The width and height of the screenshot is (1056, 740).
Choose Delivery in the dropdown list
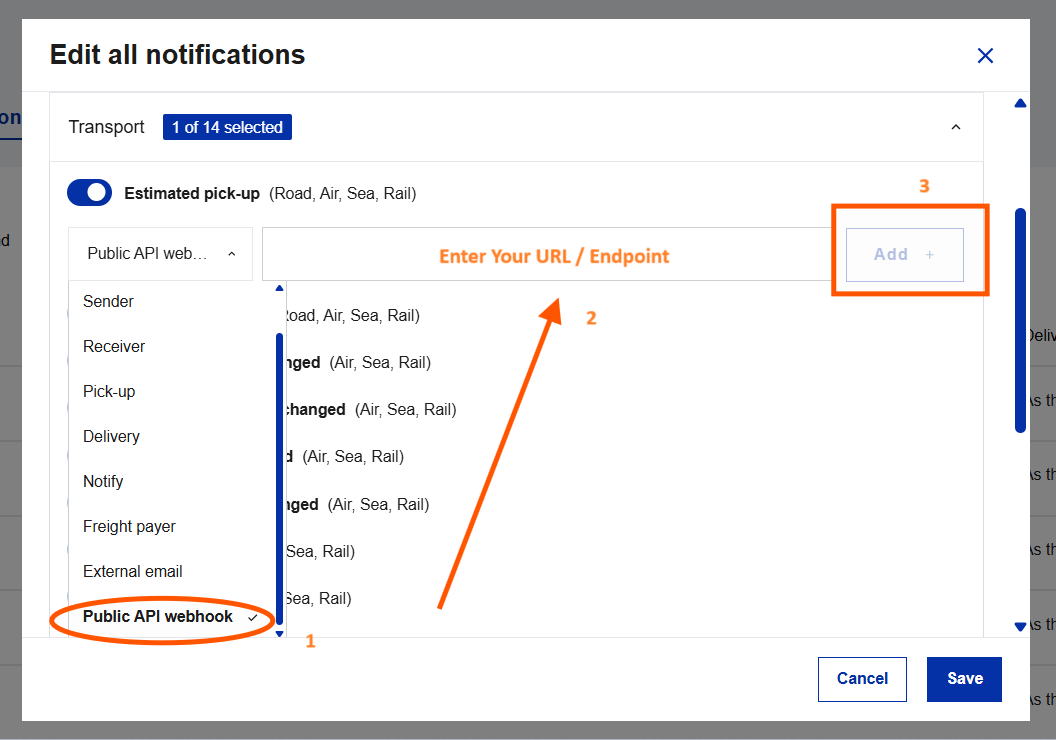tap(111, 436)
